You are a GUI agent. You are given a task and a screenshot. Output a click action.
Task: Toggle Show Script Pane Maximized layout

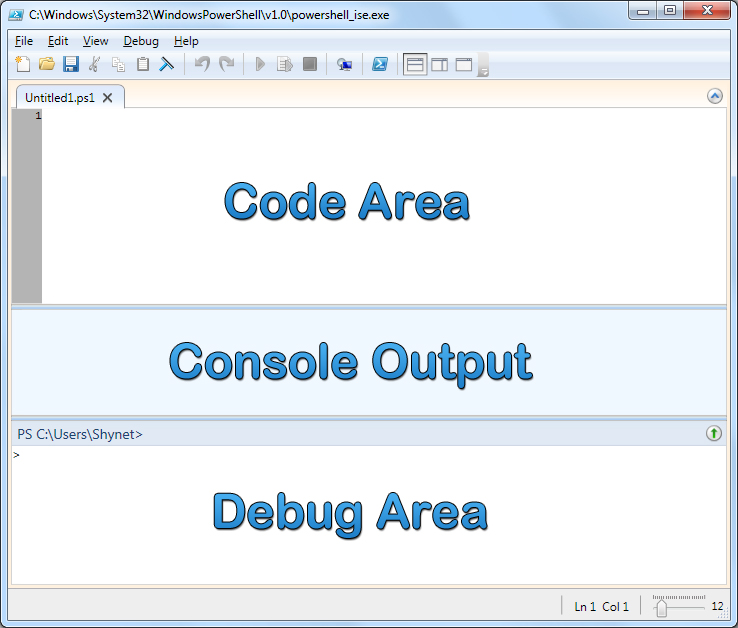click(x=463, y=65)
